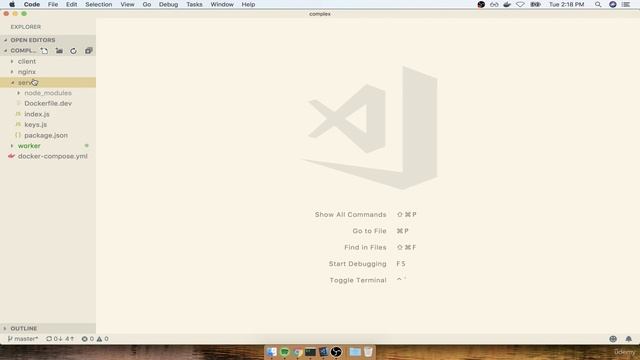The height and width of the screenshot is (360, 640).
Task: Collapse all folders in Explorer
Action: pos(89,51)
